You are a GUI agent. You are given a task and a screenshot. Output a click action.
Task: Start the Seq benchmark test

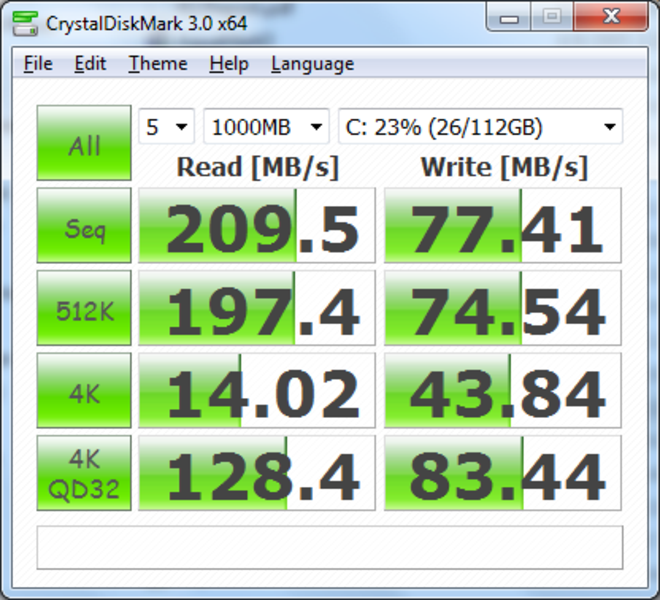click(x=84, y=225)
